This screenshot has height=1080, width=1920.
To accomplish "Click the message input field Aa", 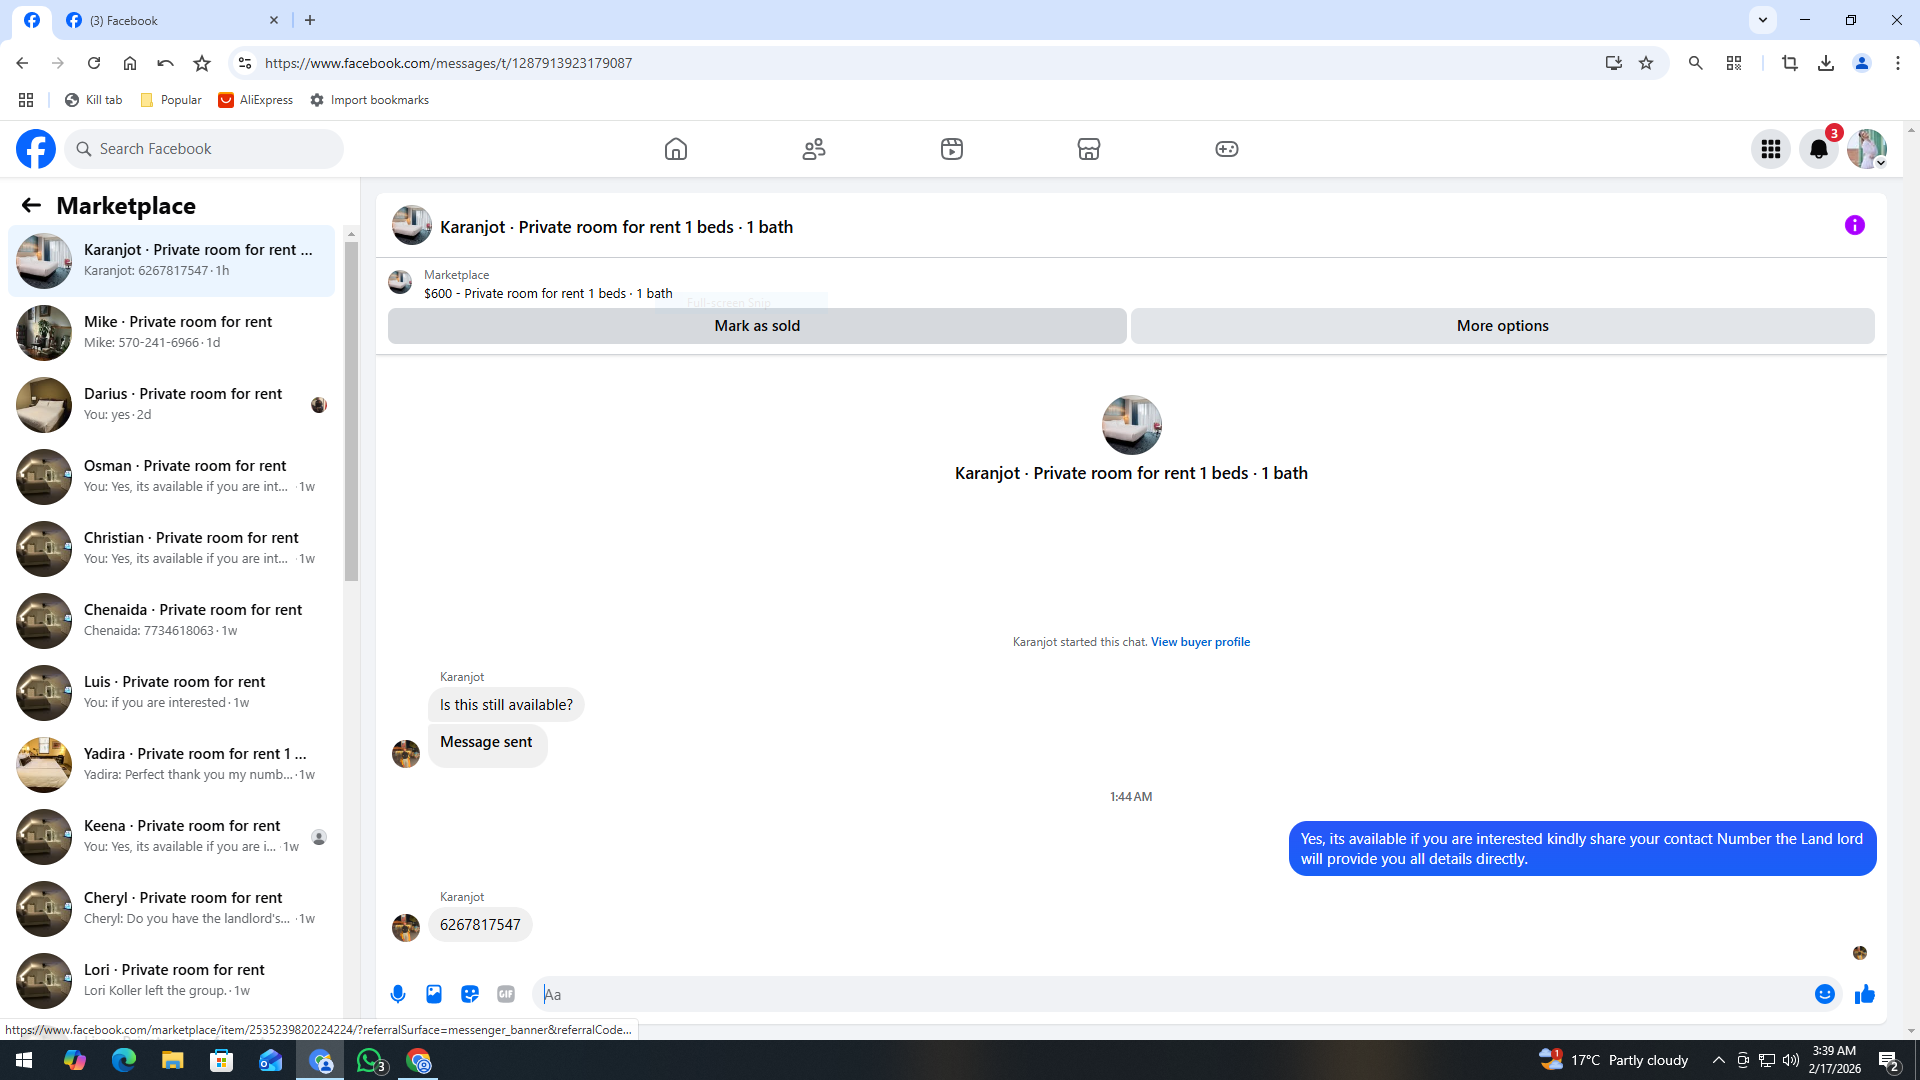I will (x=1175, y=994).
